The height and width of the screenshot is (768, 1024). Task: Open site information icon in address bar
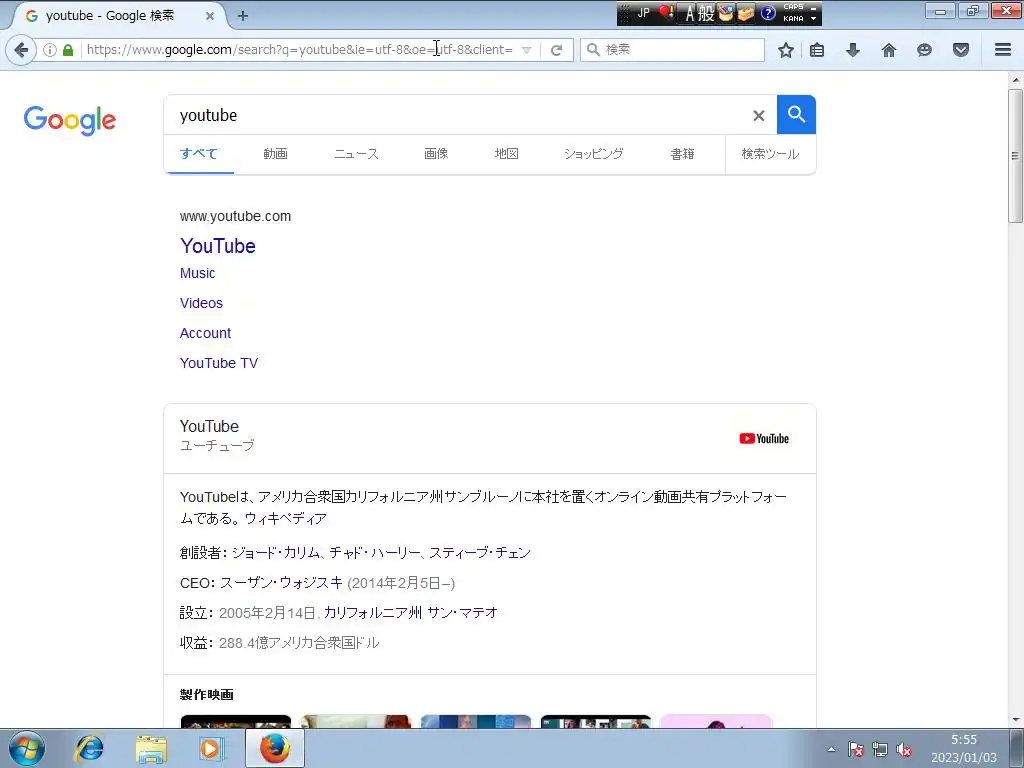point(50,50)
